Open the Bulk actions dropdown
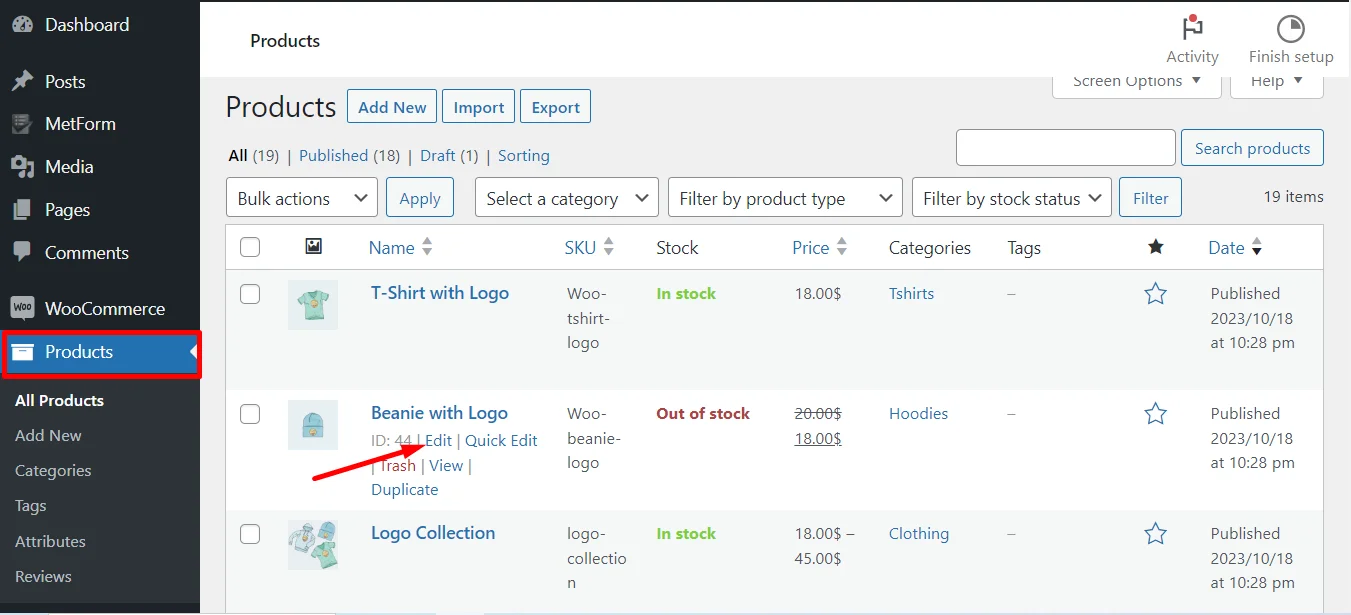The width and height of the screenshot is (1351, 615). pyautogui.click(x=302, y=198)
